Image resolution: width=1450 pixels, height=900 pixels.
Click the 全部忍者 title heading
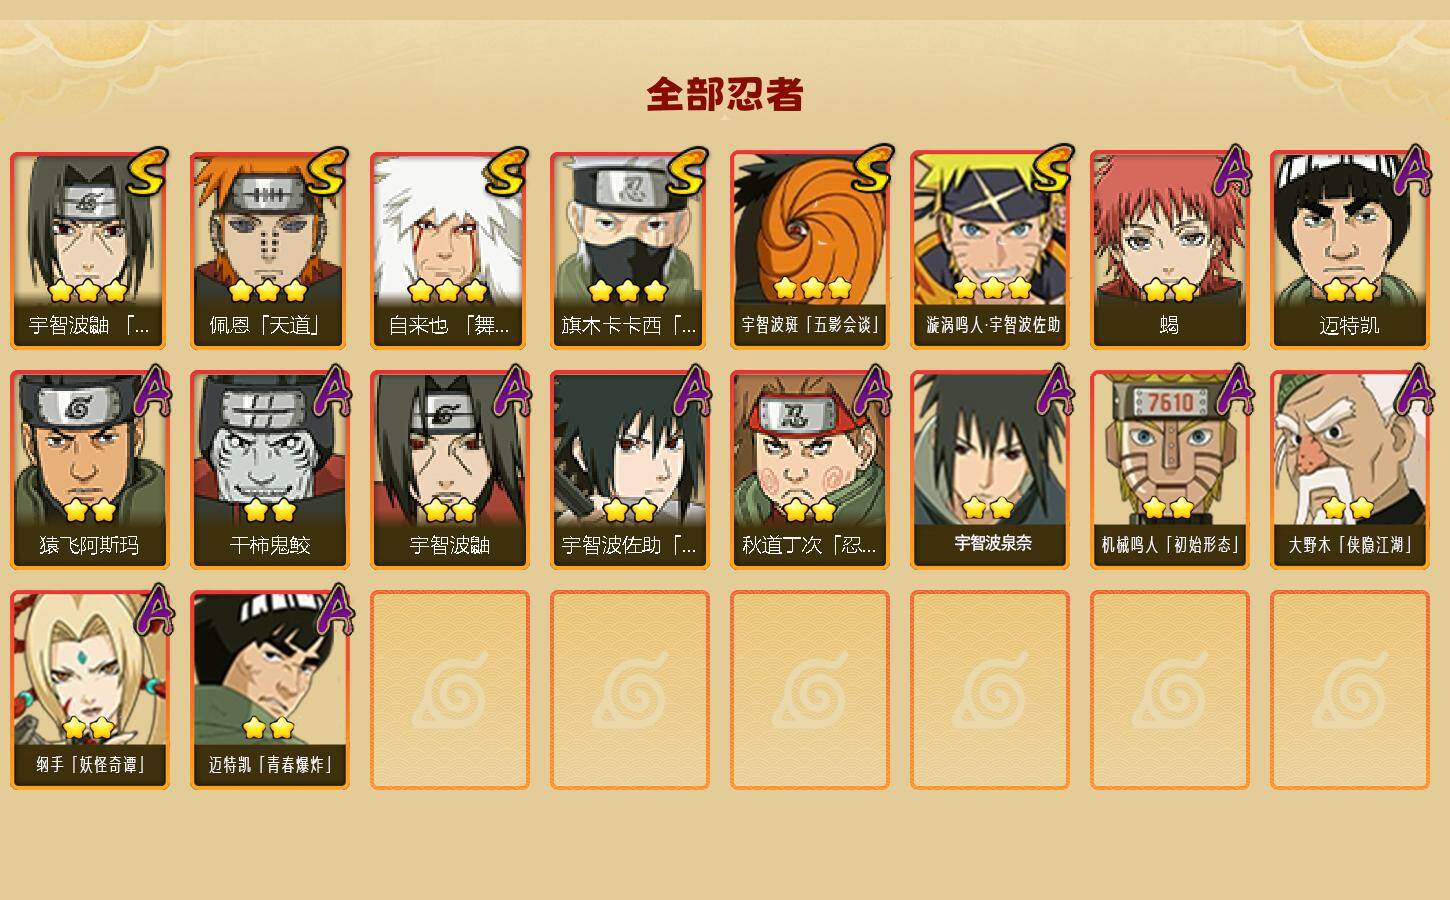click(725, 94)
